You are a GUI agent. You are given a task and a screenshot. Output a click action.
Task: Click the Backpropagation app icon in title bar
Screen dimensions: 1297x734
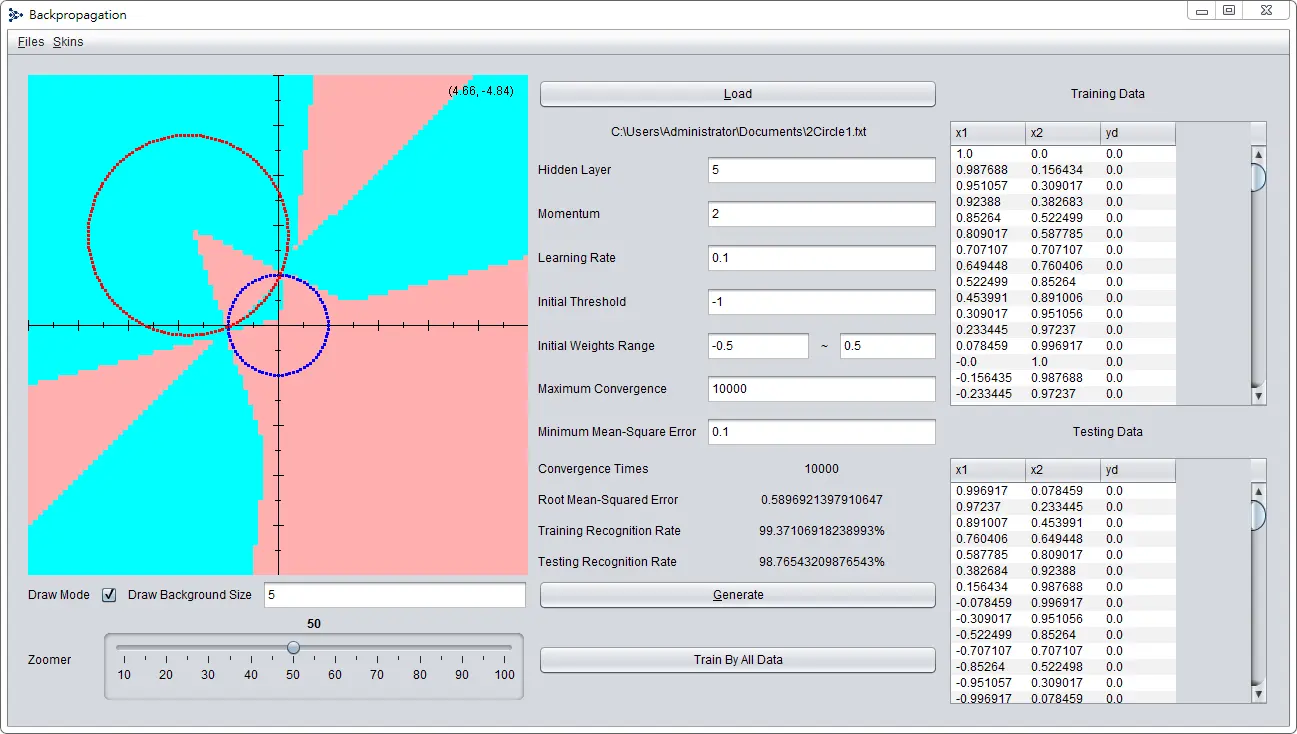[16, 15]
